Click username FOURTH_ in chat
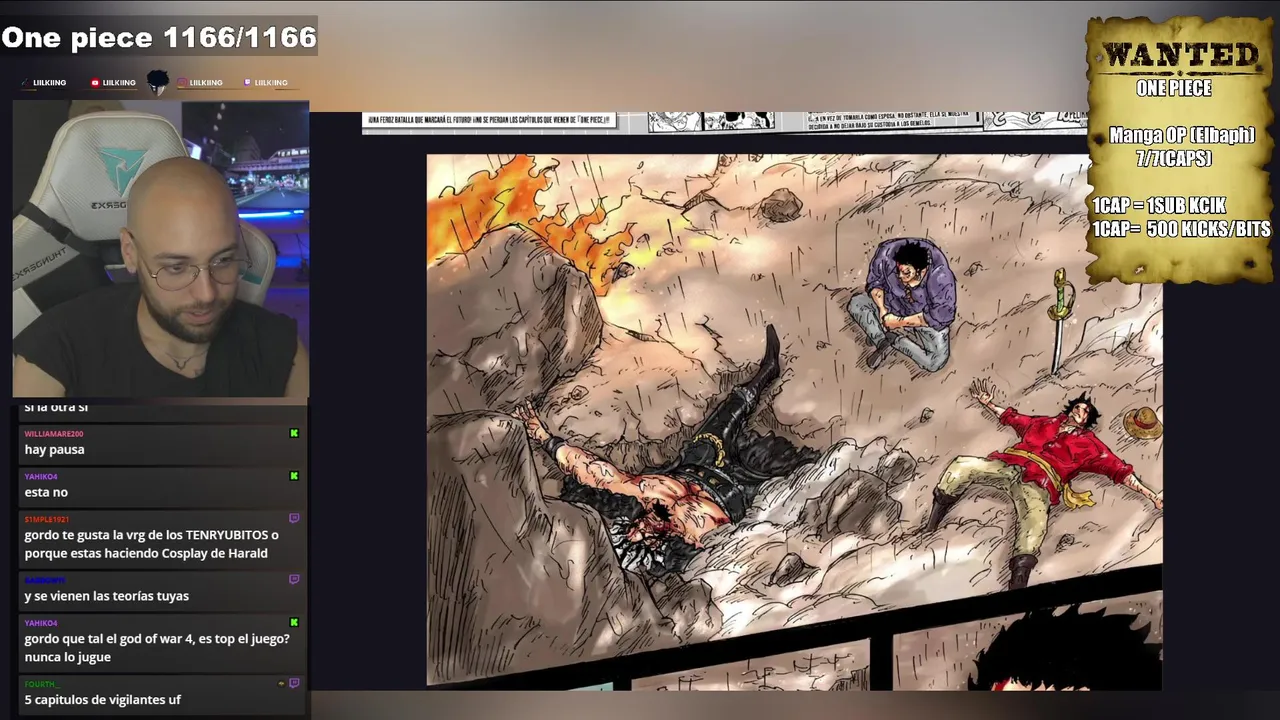The height and width of the screenshot is (720, 1280). coord(41,684)
